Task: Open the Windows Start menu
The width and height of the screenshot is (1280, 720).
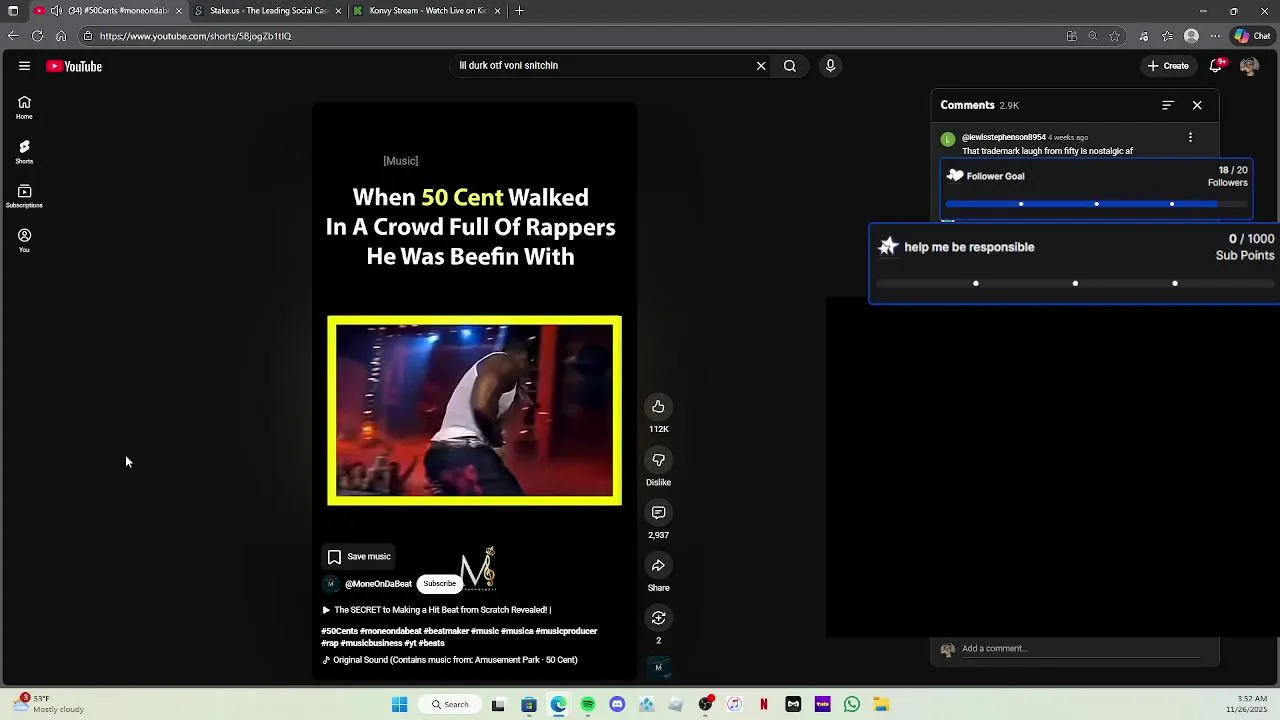Action: tap(399, 705)
